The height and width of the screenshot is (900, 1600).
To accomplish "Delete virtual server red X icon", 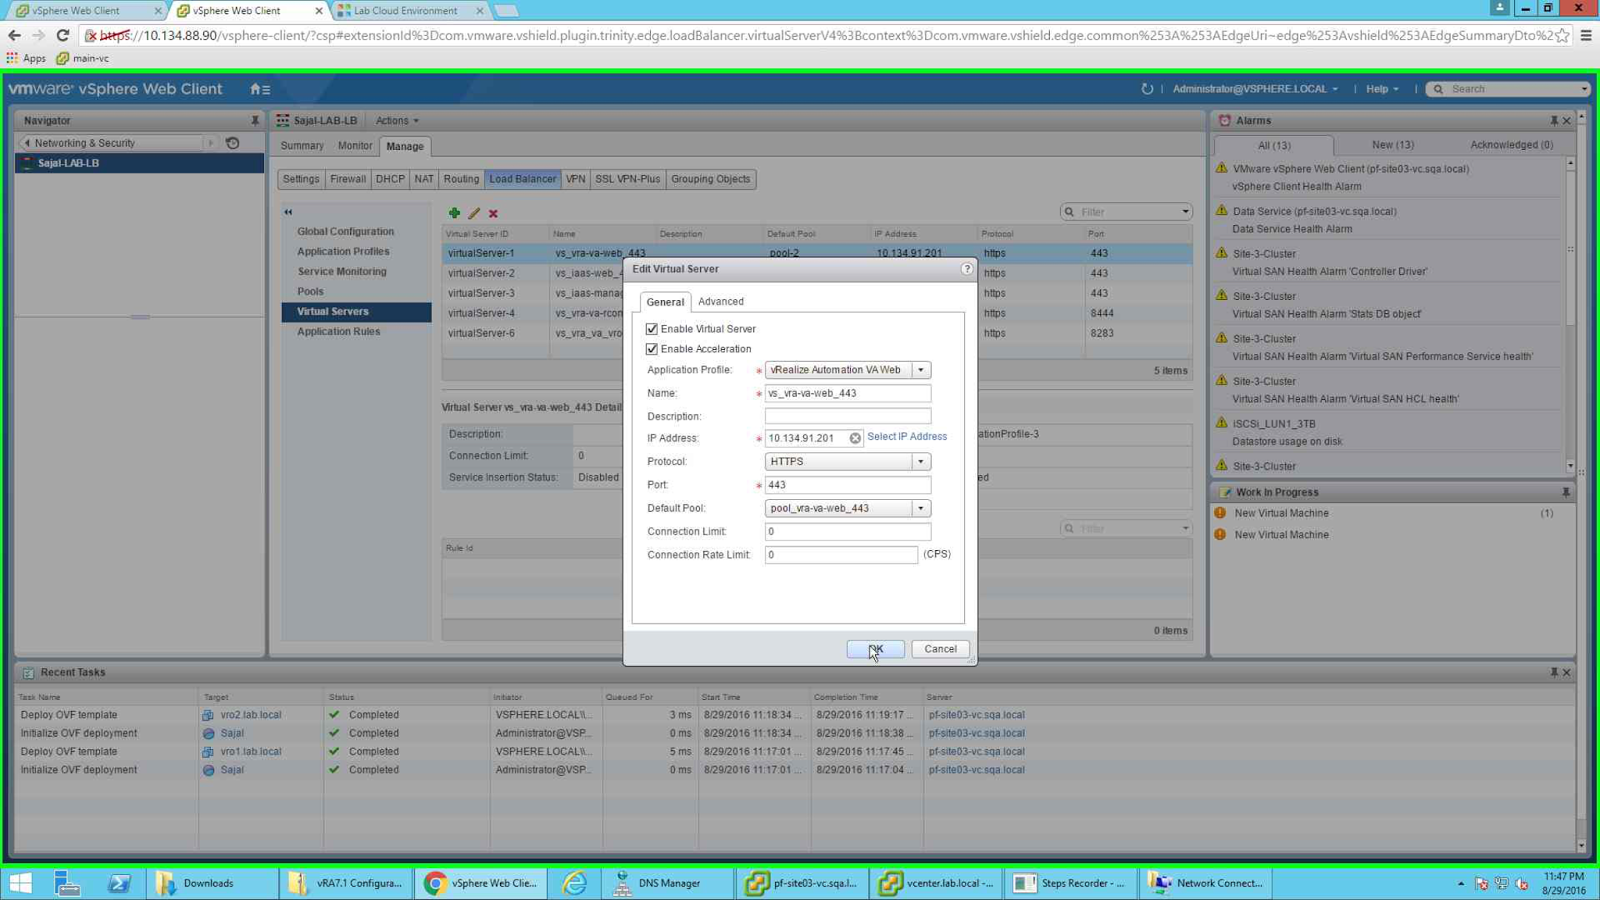I will tap(493, 213).
